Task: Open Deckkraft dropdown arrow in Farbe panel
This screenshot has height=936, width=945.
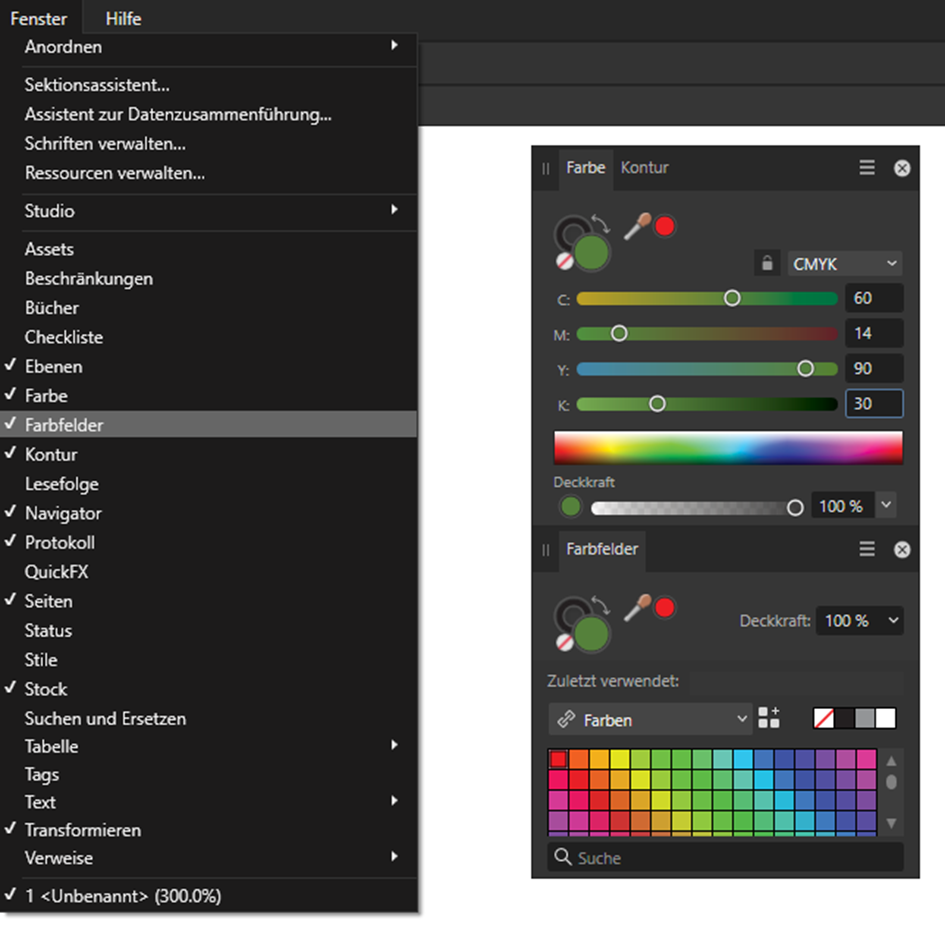Action: coord(885,505)
